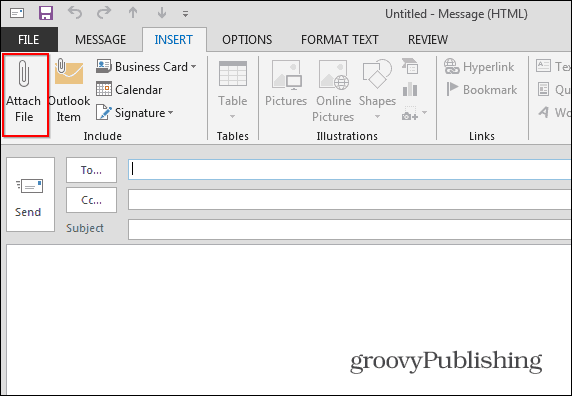Image resolution: width=572 pixels, height=396 pixels.
Task: Open the FILE tab
Action: (29, 39)
